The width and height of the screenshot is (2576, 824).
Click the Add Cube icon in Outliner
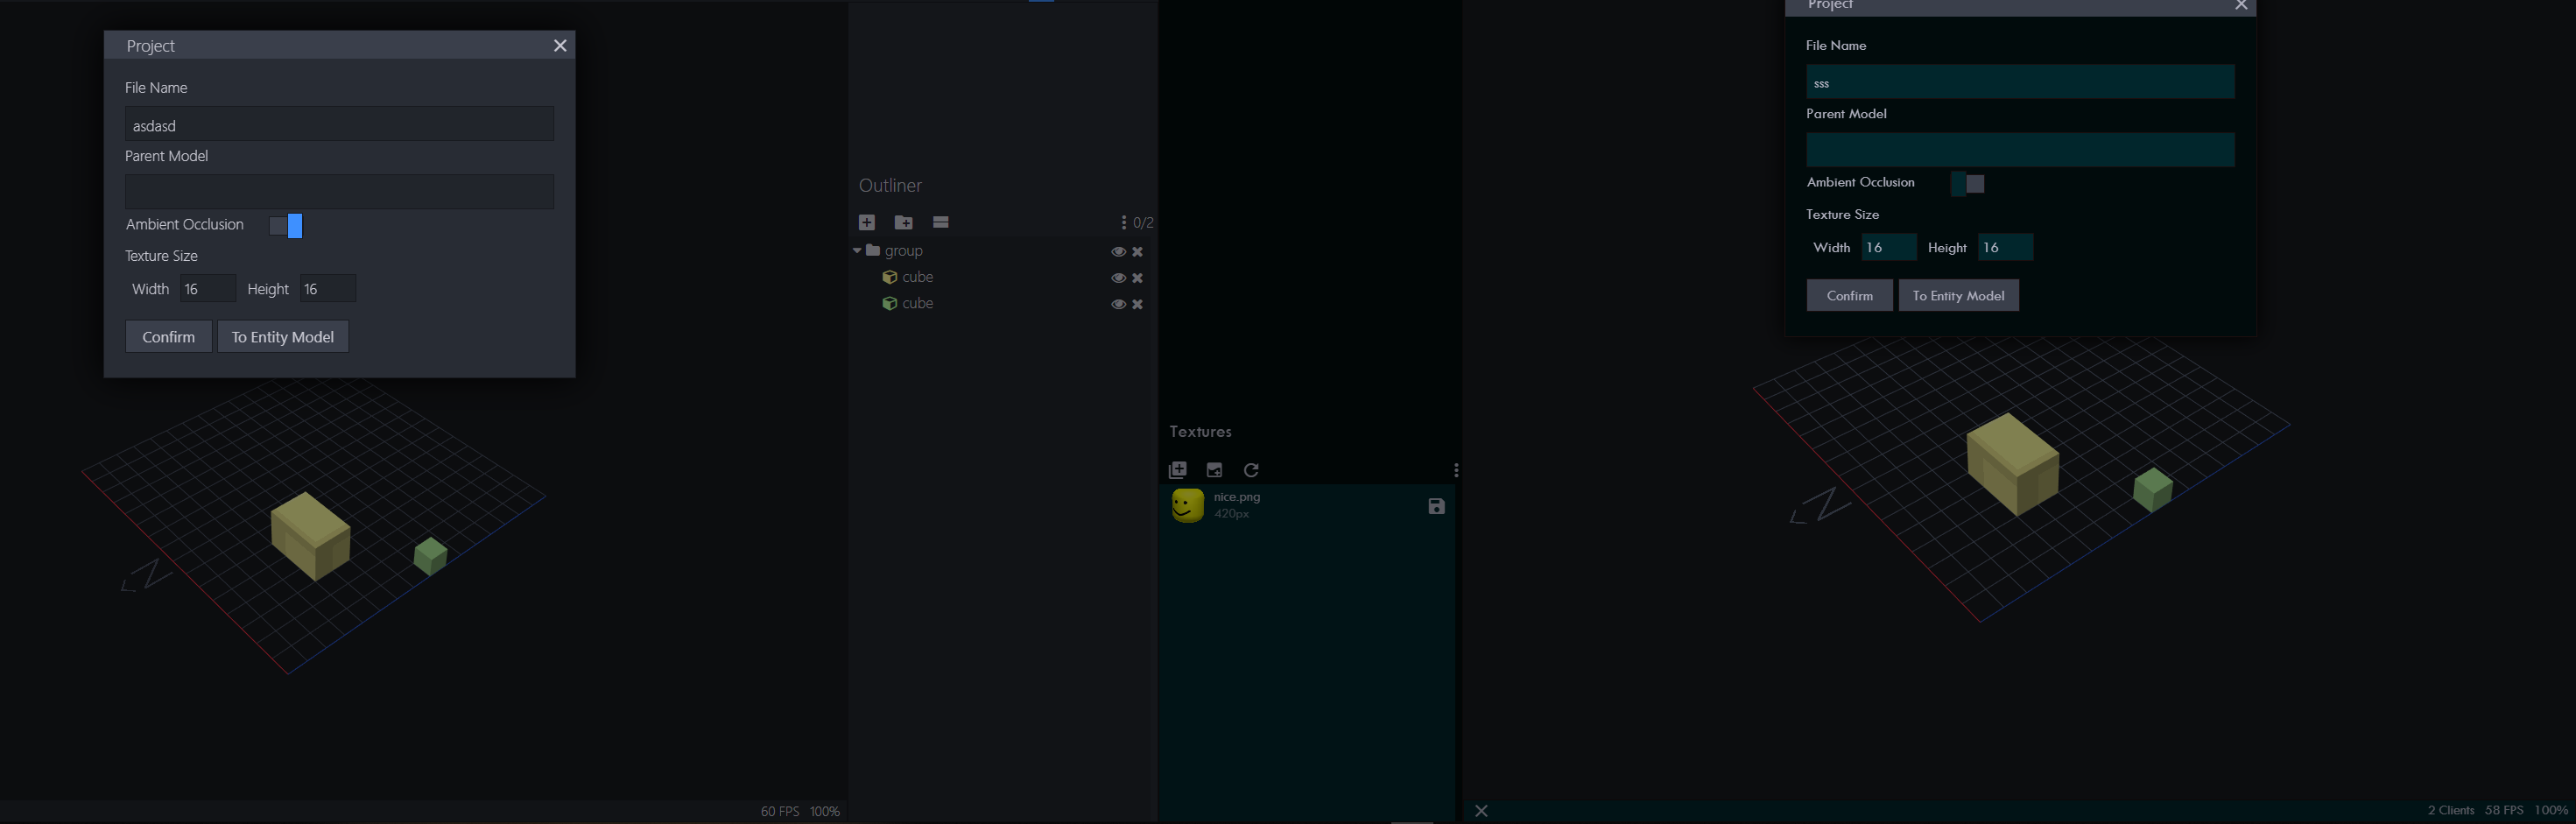click(867, 222)
